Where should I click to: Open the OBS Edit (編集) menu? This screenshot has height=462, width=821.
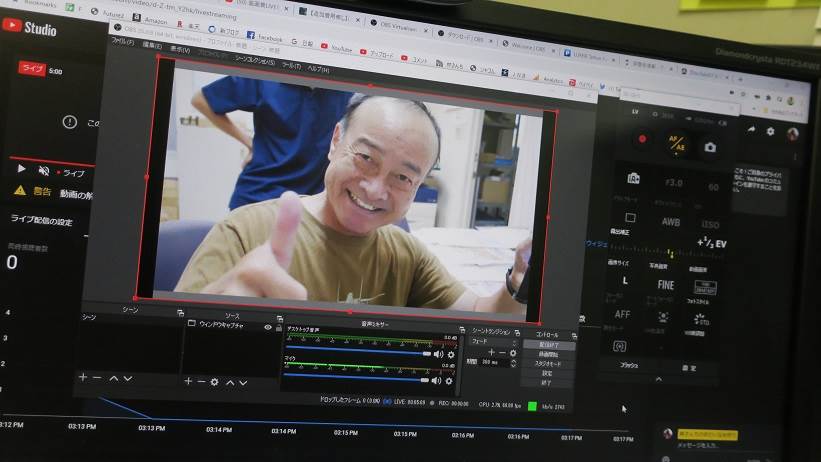[152, 45]
